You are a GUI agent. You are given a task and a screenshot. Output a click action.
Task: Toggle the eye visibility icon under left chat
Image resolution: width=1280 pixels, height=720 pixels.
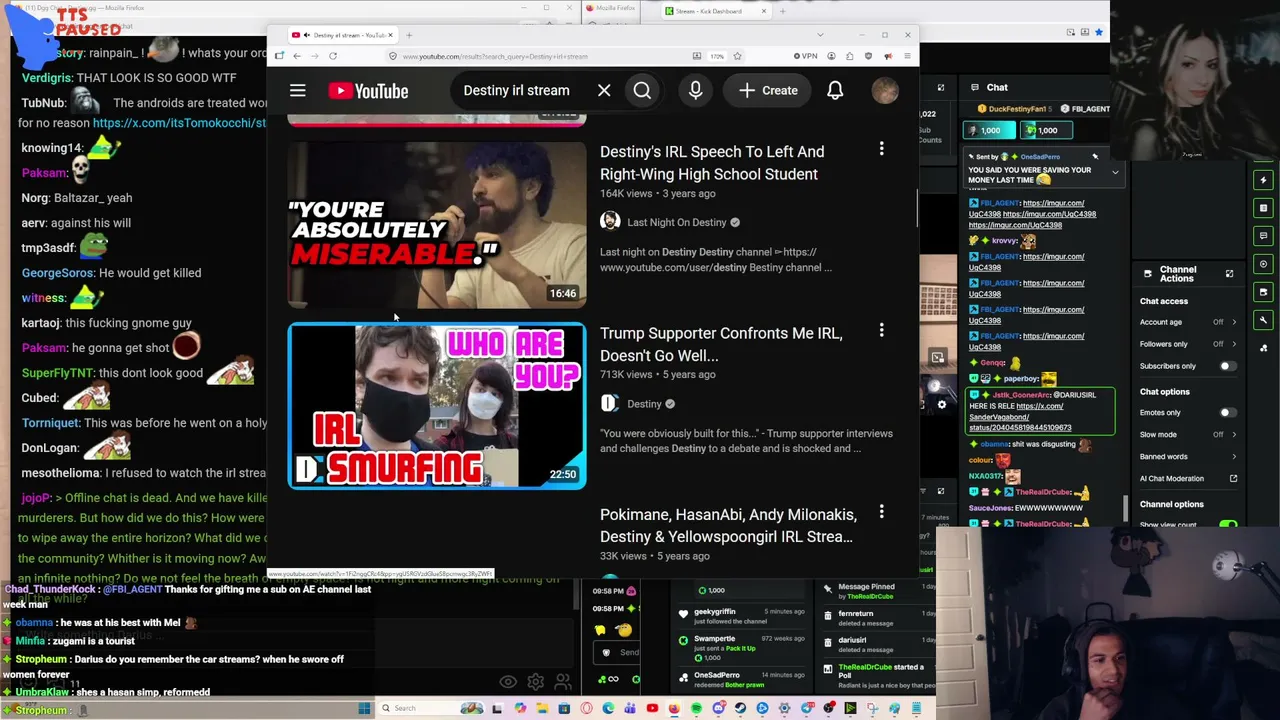coord(508,682)
